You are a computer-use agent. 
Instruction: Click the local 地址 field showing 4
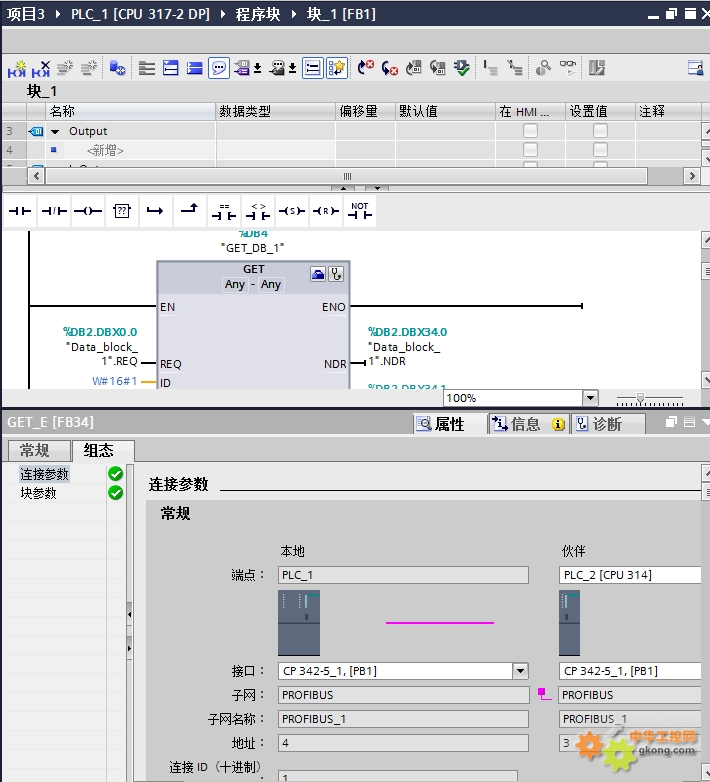(403, 743)
